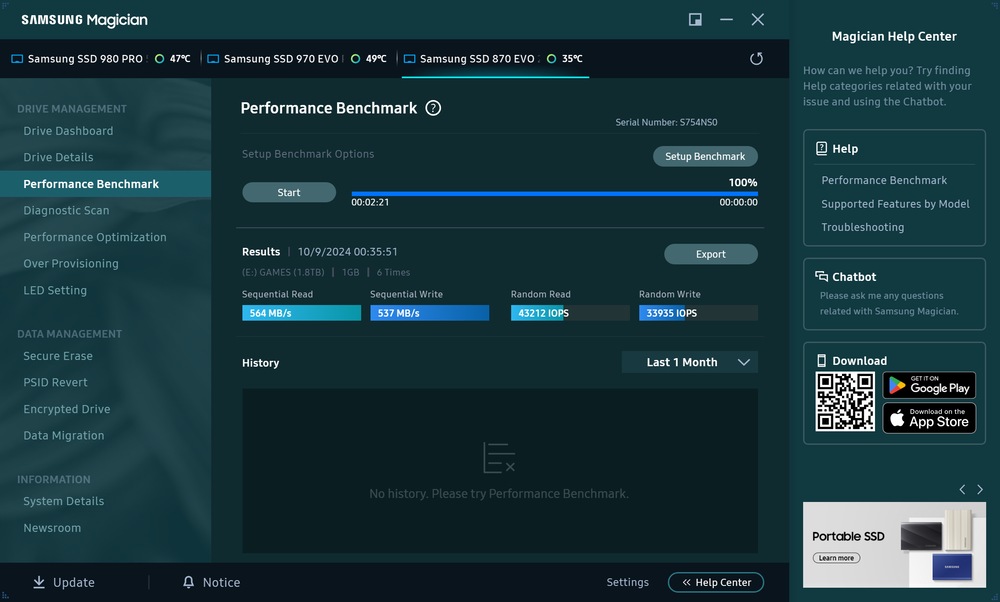1000x602 pixels.
Task: Select Performance Benchmark sidebar item
Action: tap(105, 184)
